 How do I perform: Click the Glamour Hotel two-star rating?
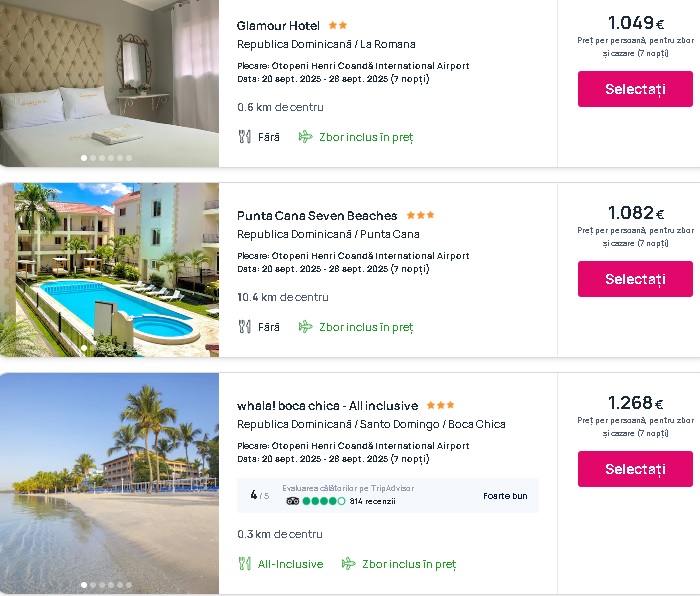coord(338,25)
